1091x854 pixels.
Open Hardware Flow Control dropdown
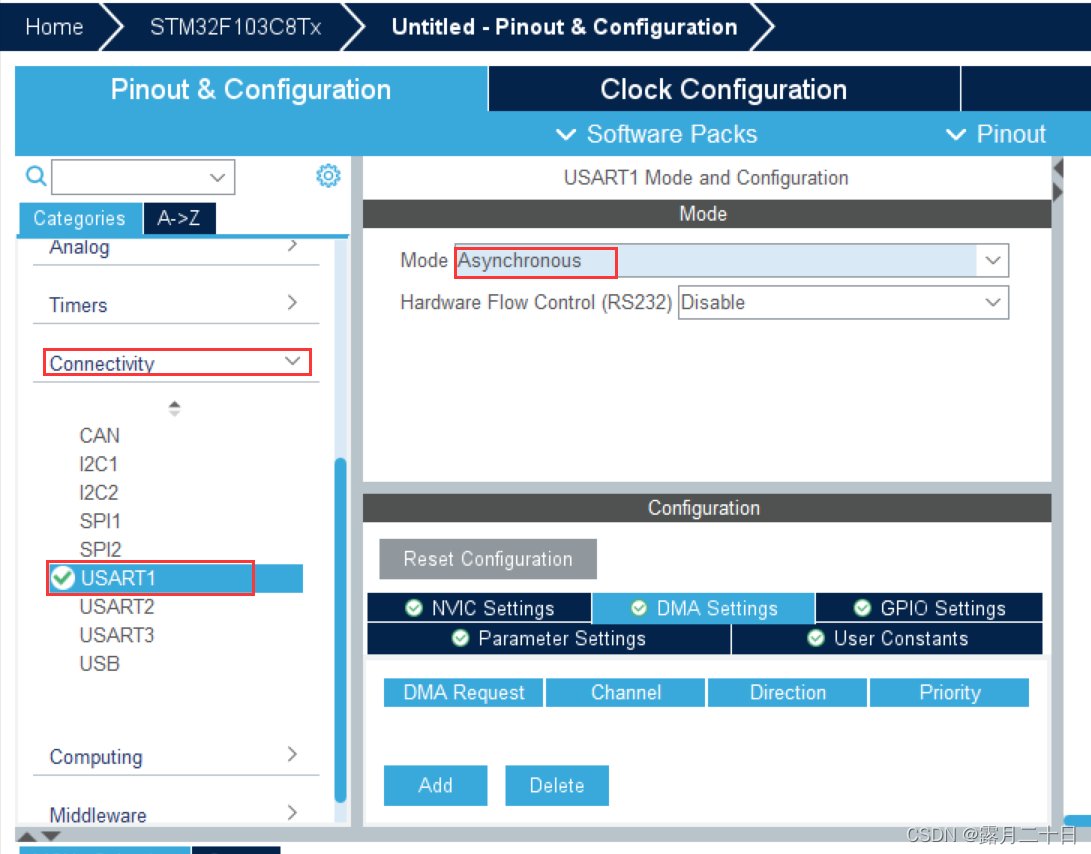click(x=993, y=302)
